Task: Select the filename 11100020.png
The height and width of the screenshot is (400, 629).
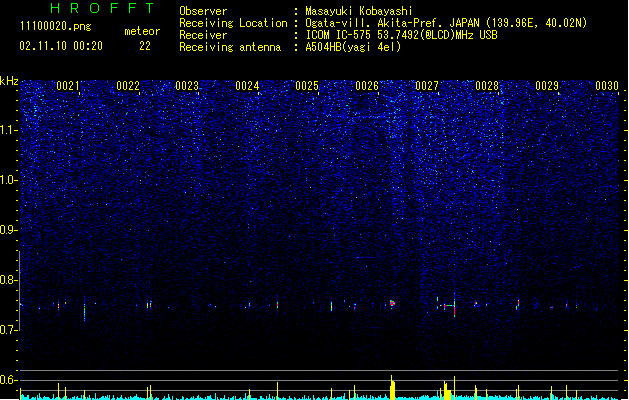Action: click(56, 26)
